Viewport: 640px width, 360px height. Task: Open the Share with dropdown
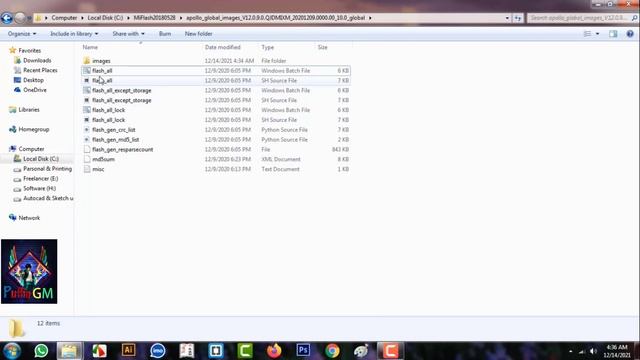(x=129, y=34)
